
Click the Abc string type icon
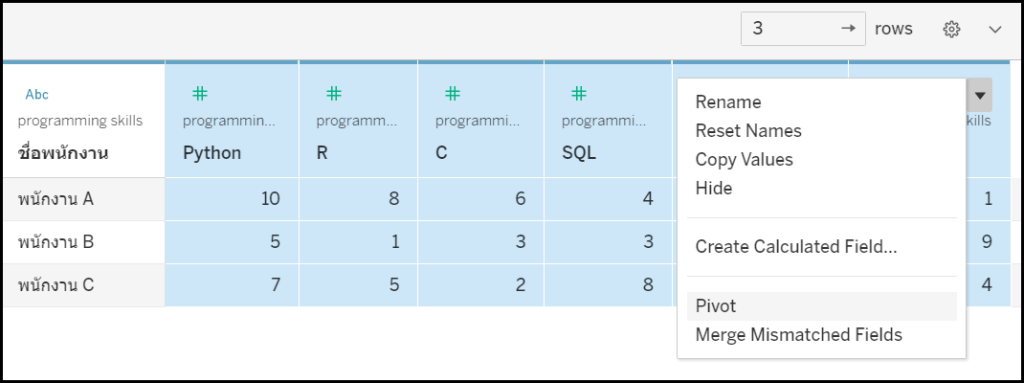[x=37, y=95]
